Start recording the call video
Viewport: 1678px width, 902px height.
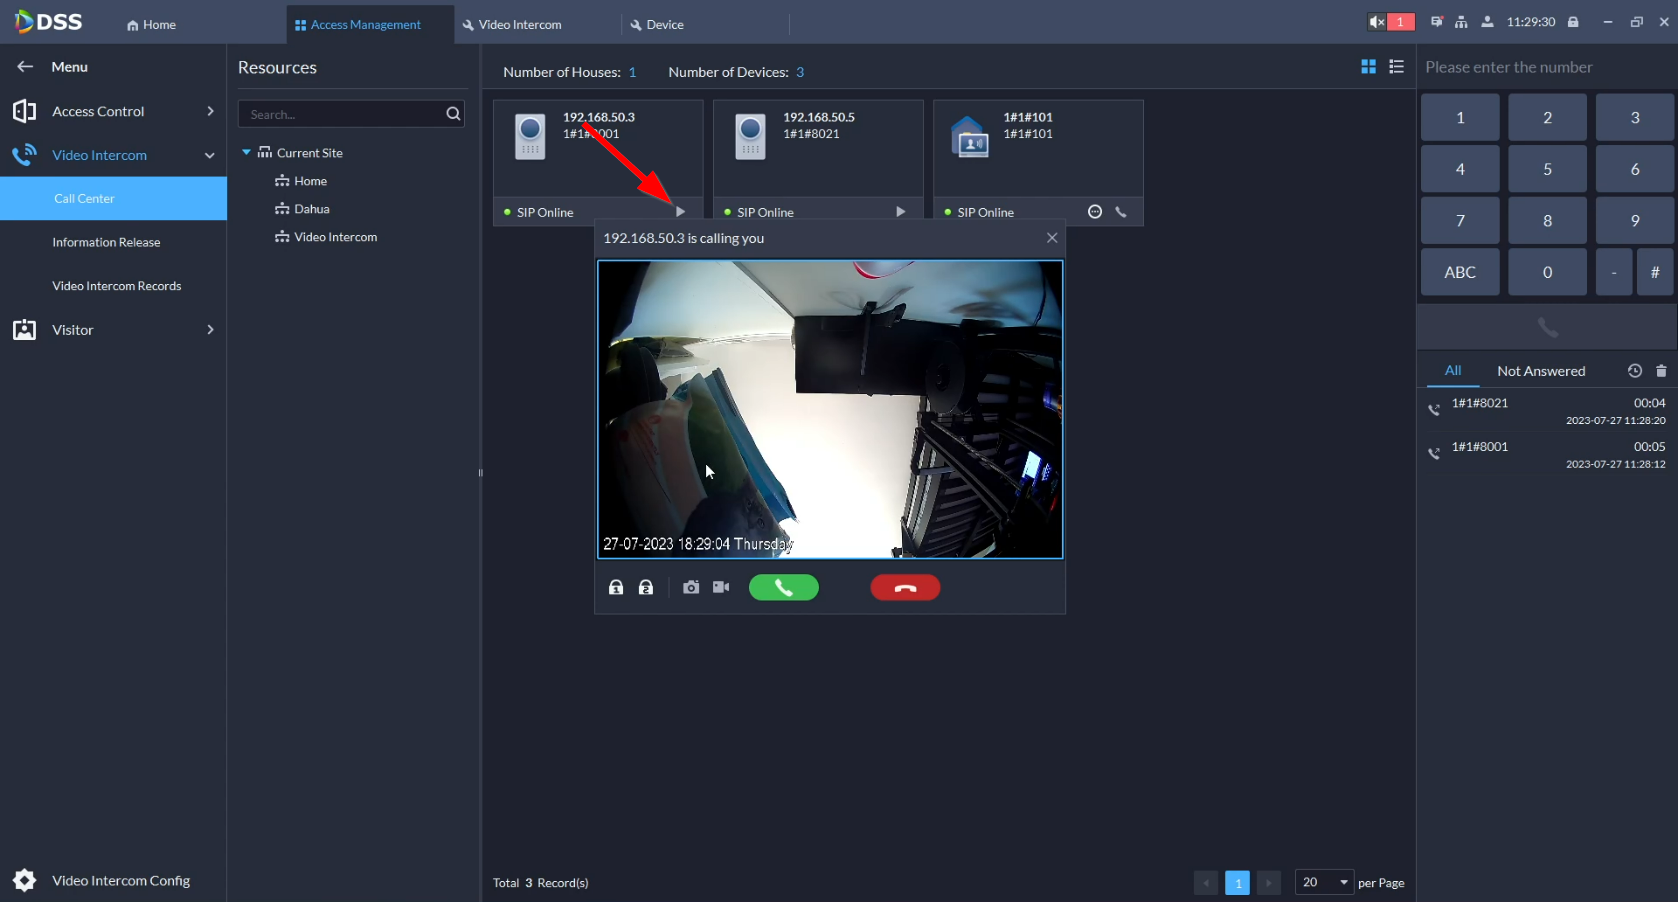coord(721,588)
